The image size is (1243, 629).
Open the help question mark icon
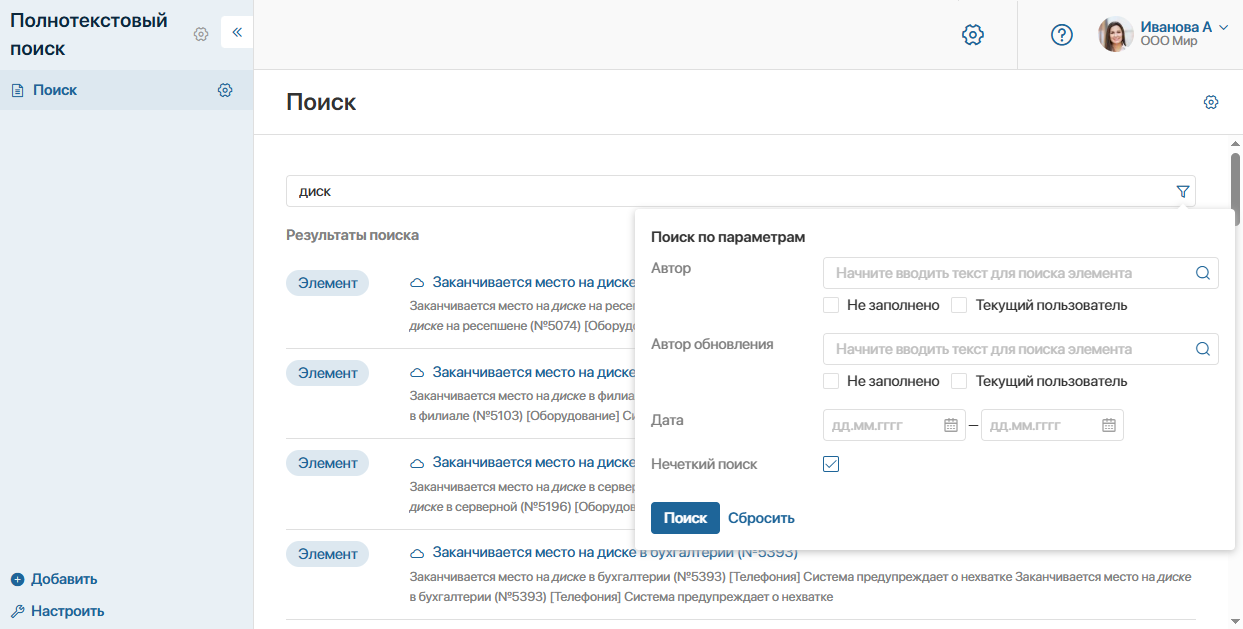pos(1062,35)
